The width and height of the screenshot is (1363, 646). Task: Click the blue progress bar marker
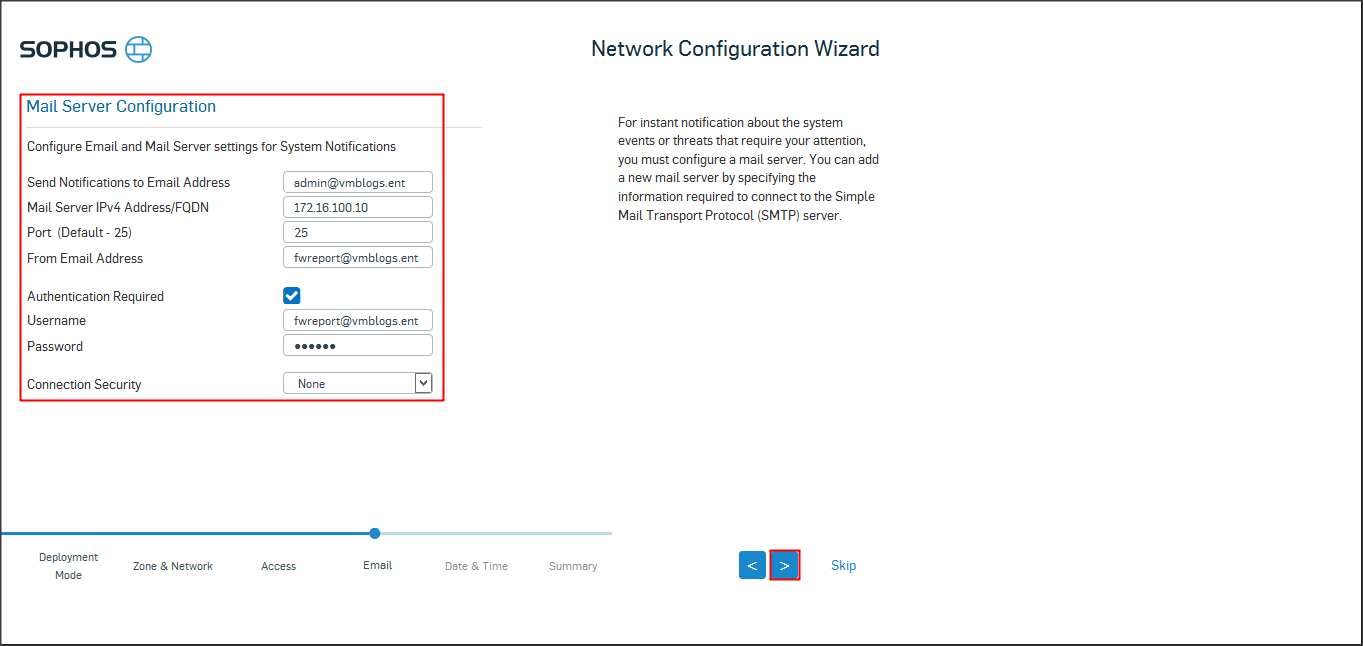(375, 533)
